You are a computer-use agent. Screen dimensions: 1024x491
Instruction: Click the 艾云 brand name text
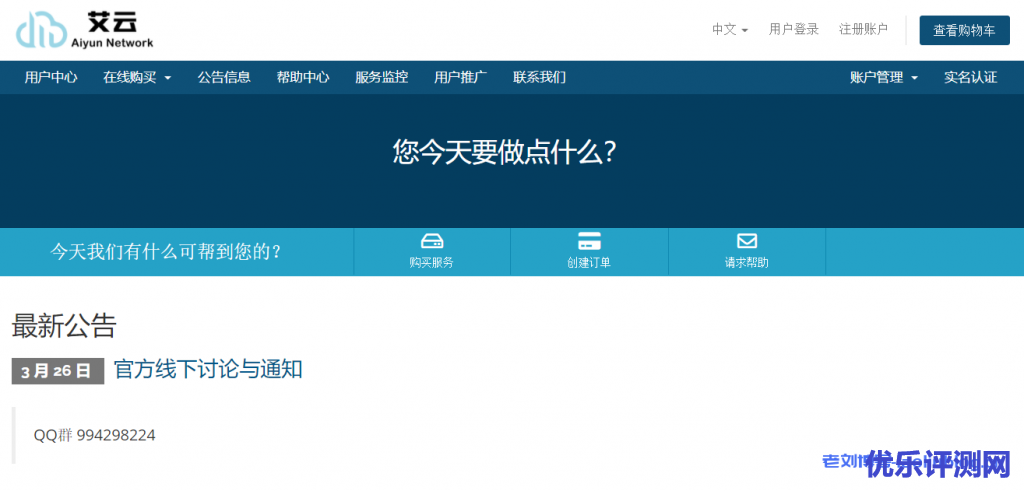106,19
